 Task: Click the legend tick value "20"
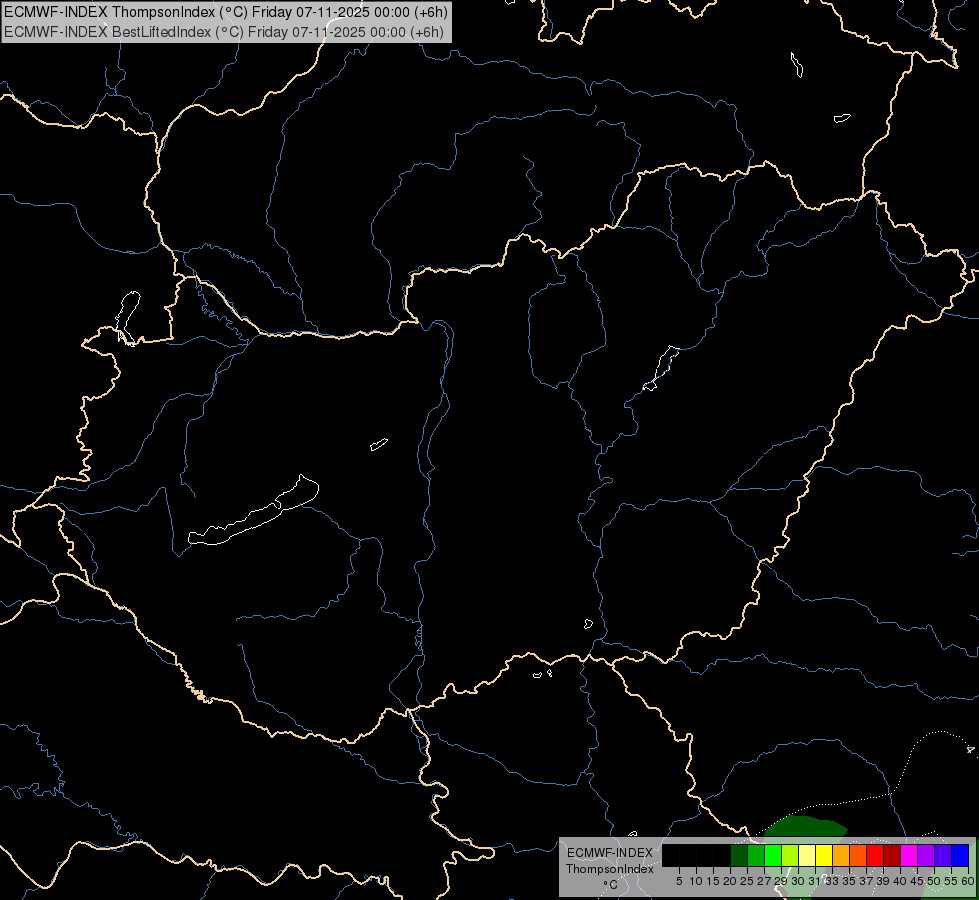(x=730, y=881)
